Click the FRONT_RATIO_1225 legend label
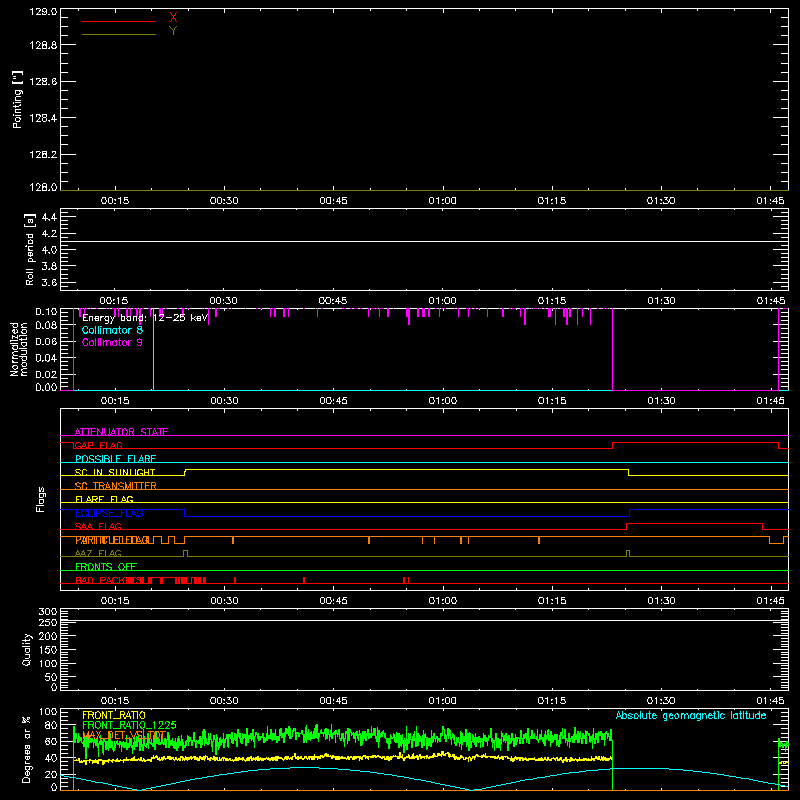Screen dimensions: 800x800 click(129, 725)
